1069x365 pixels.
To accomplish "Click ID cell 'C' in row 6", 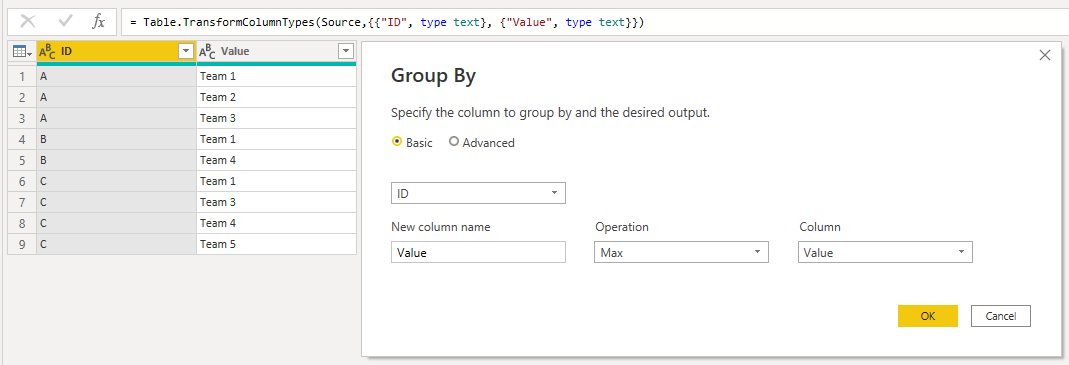I will tap(117, 181).
